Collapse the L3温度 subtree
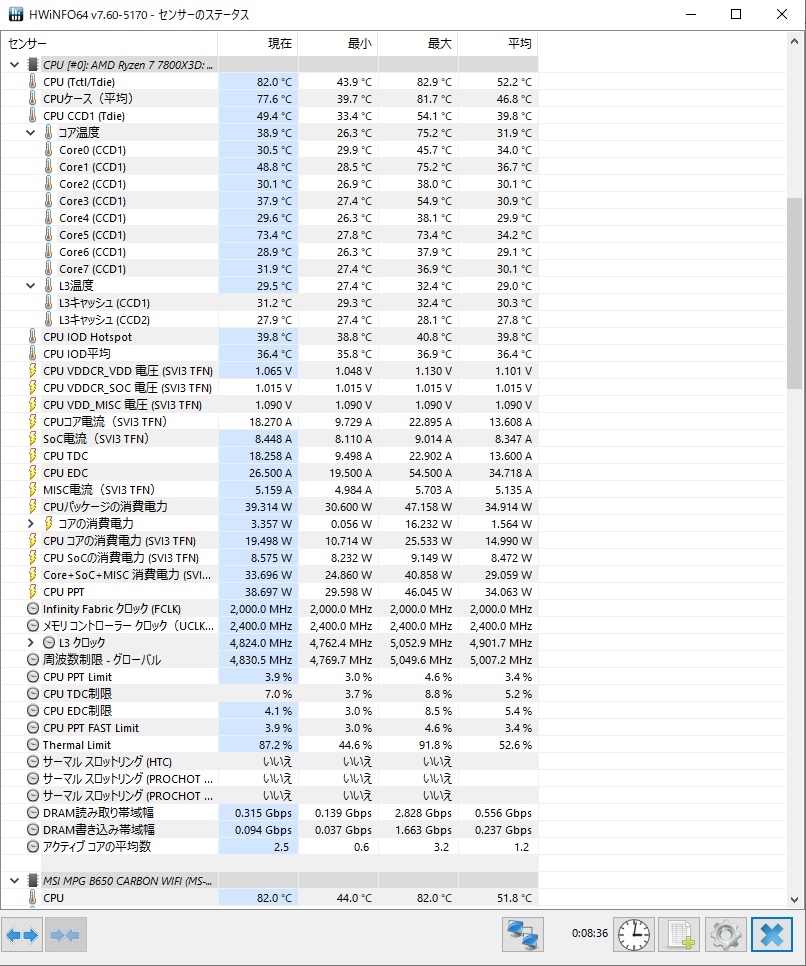 tap(30, 286)
